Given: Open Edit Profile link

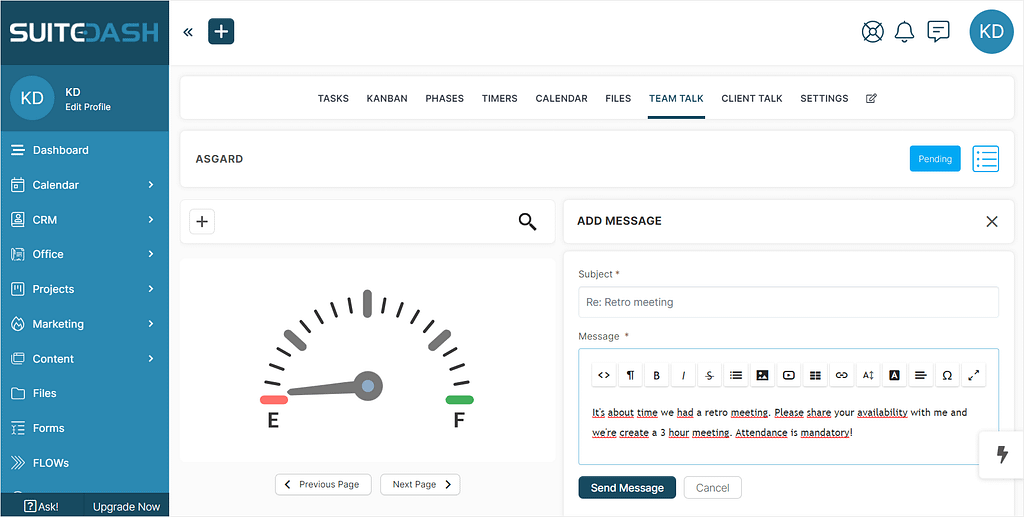Looking at the screenshot, I should [x=88, y=107].
